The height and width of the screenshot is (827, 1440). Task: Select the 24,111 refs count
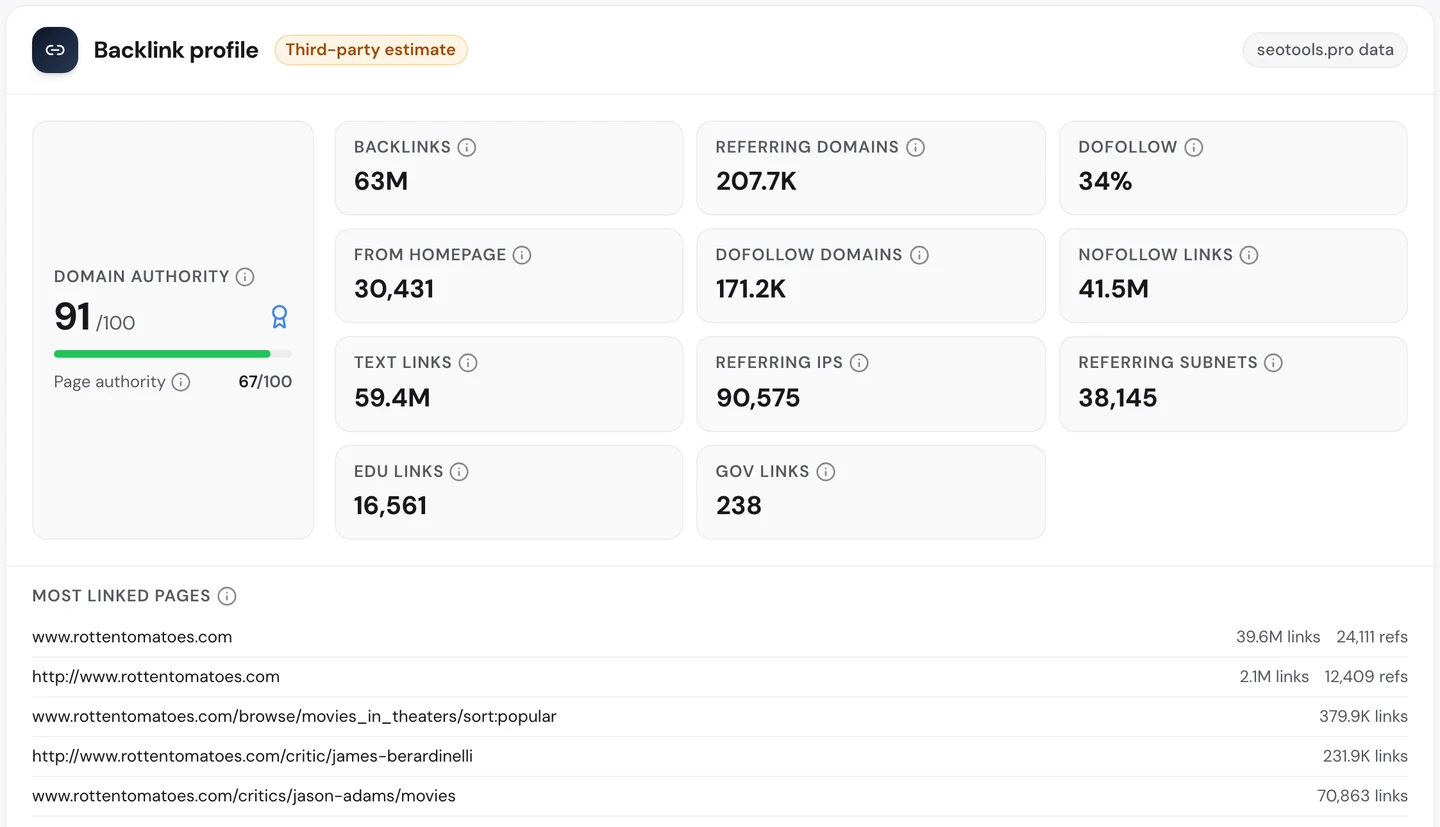point(1372,637)
